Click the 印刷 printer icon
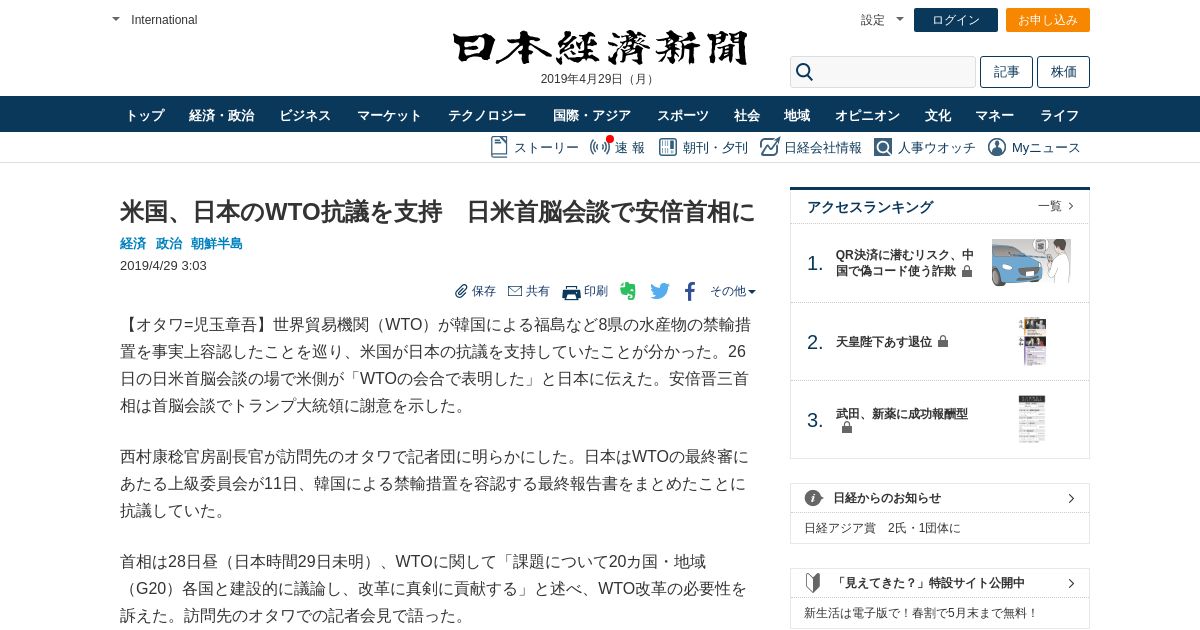 pyautogui.click(x=571, y=292)
